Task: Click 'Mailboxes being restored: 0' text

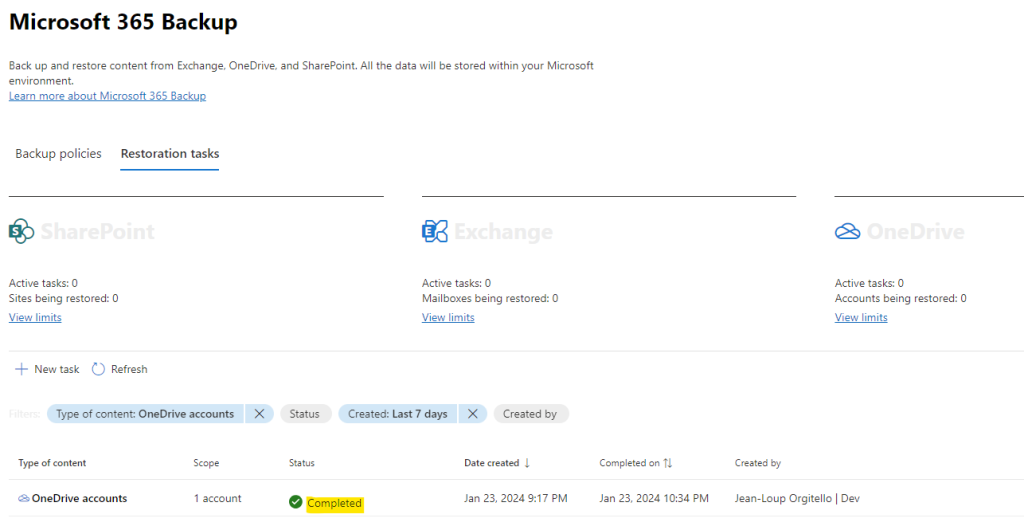Action: 490,299
